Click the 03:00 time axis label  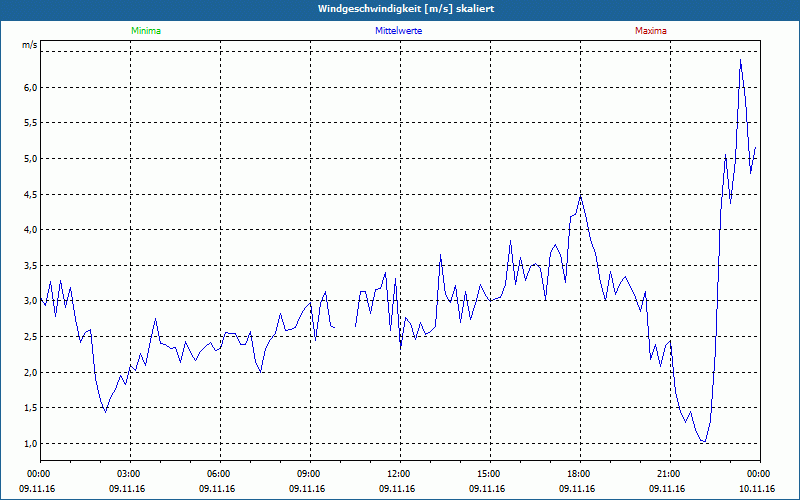click(130, 474)
